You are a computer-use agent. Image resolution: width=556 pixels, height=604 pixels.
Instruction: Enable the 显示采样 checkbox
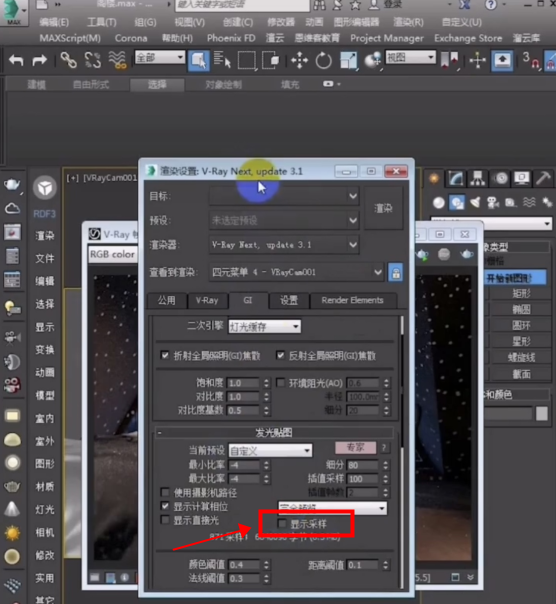tap(282, 523)
